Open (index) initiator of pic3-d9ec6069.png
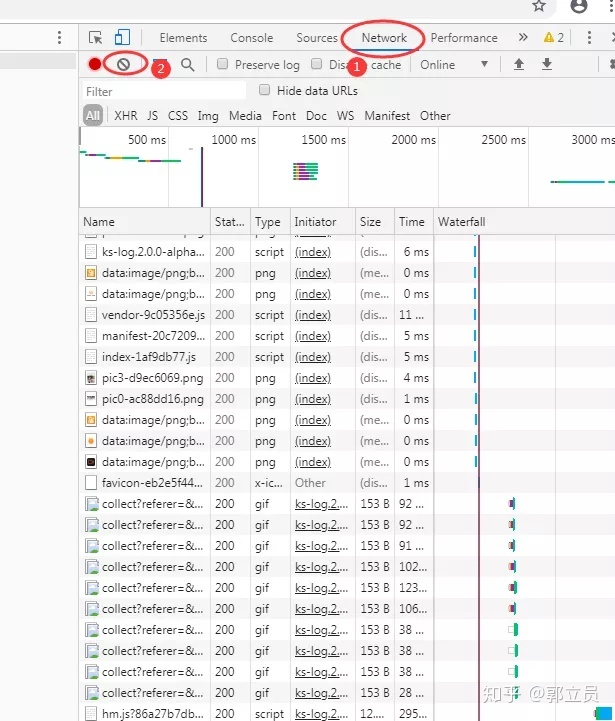Image resolution: width=615 pixels, height=721 pixels. [x=313, y=378]
